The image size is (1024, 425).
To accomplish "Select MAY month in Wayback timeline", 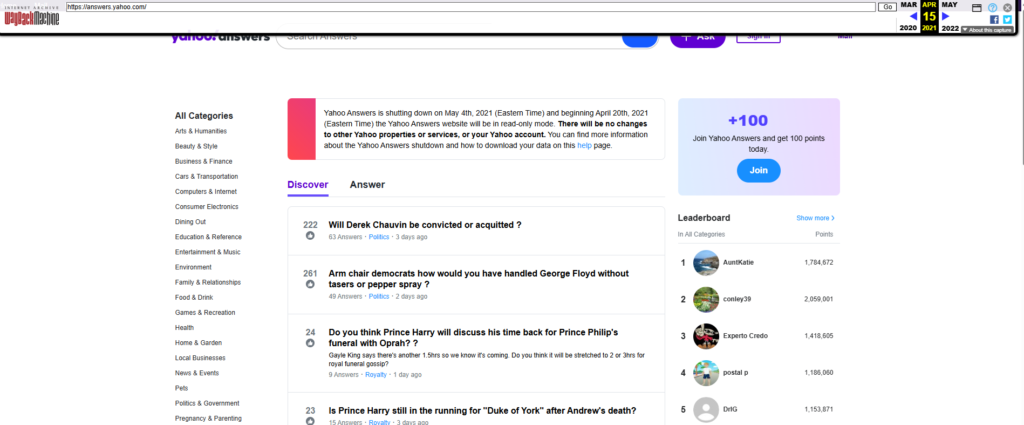I will [950, 5].
